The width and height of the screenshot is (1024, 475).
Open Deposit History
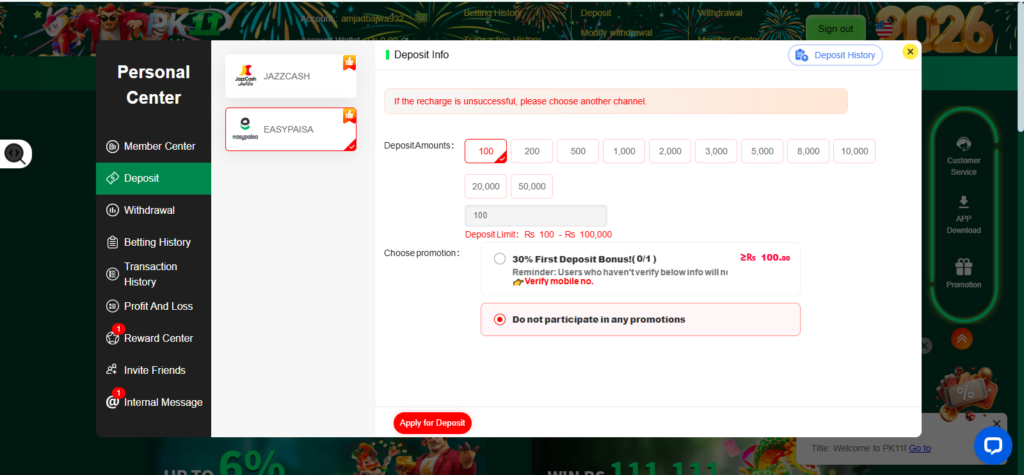pos(835,56)
